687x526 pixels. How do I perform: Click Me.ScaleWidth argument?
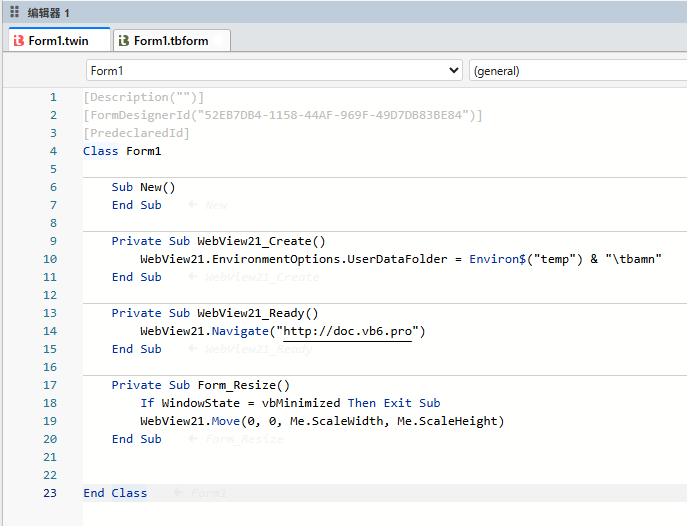(x=336, y=421)
